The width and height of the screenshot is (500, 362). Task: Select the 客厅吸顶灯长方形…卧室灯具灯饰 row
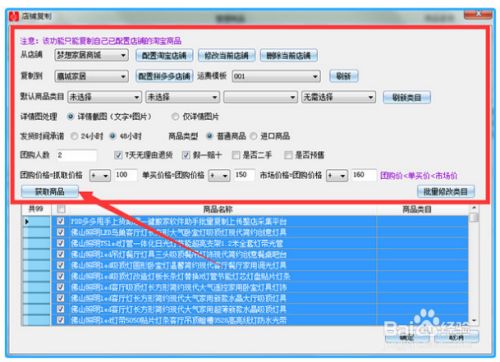tap(223, 287)
